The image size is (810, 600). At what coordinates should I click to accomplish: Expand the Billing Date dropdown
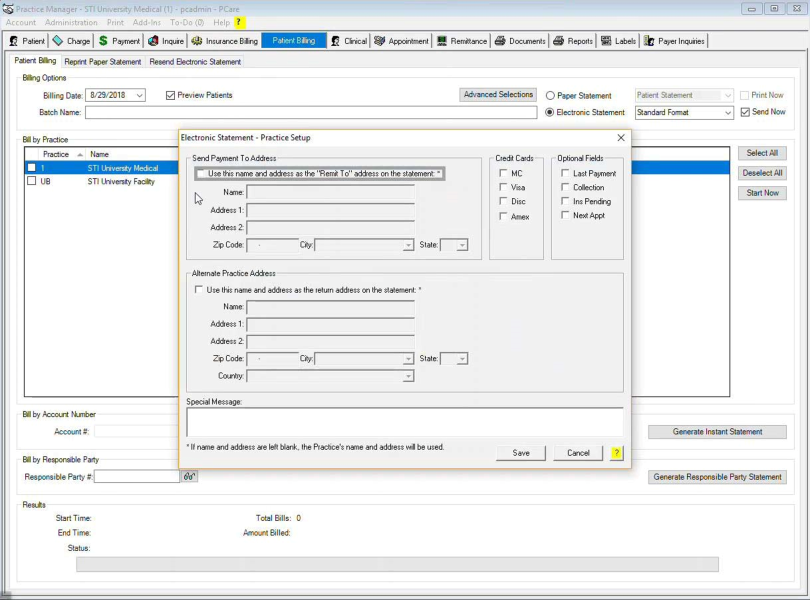(x=139, y=96)
